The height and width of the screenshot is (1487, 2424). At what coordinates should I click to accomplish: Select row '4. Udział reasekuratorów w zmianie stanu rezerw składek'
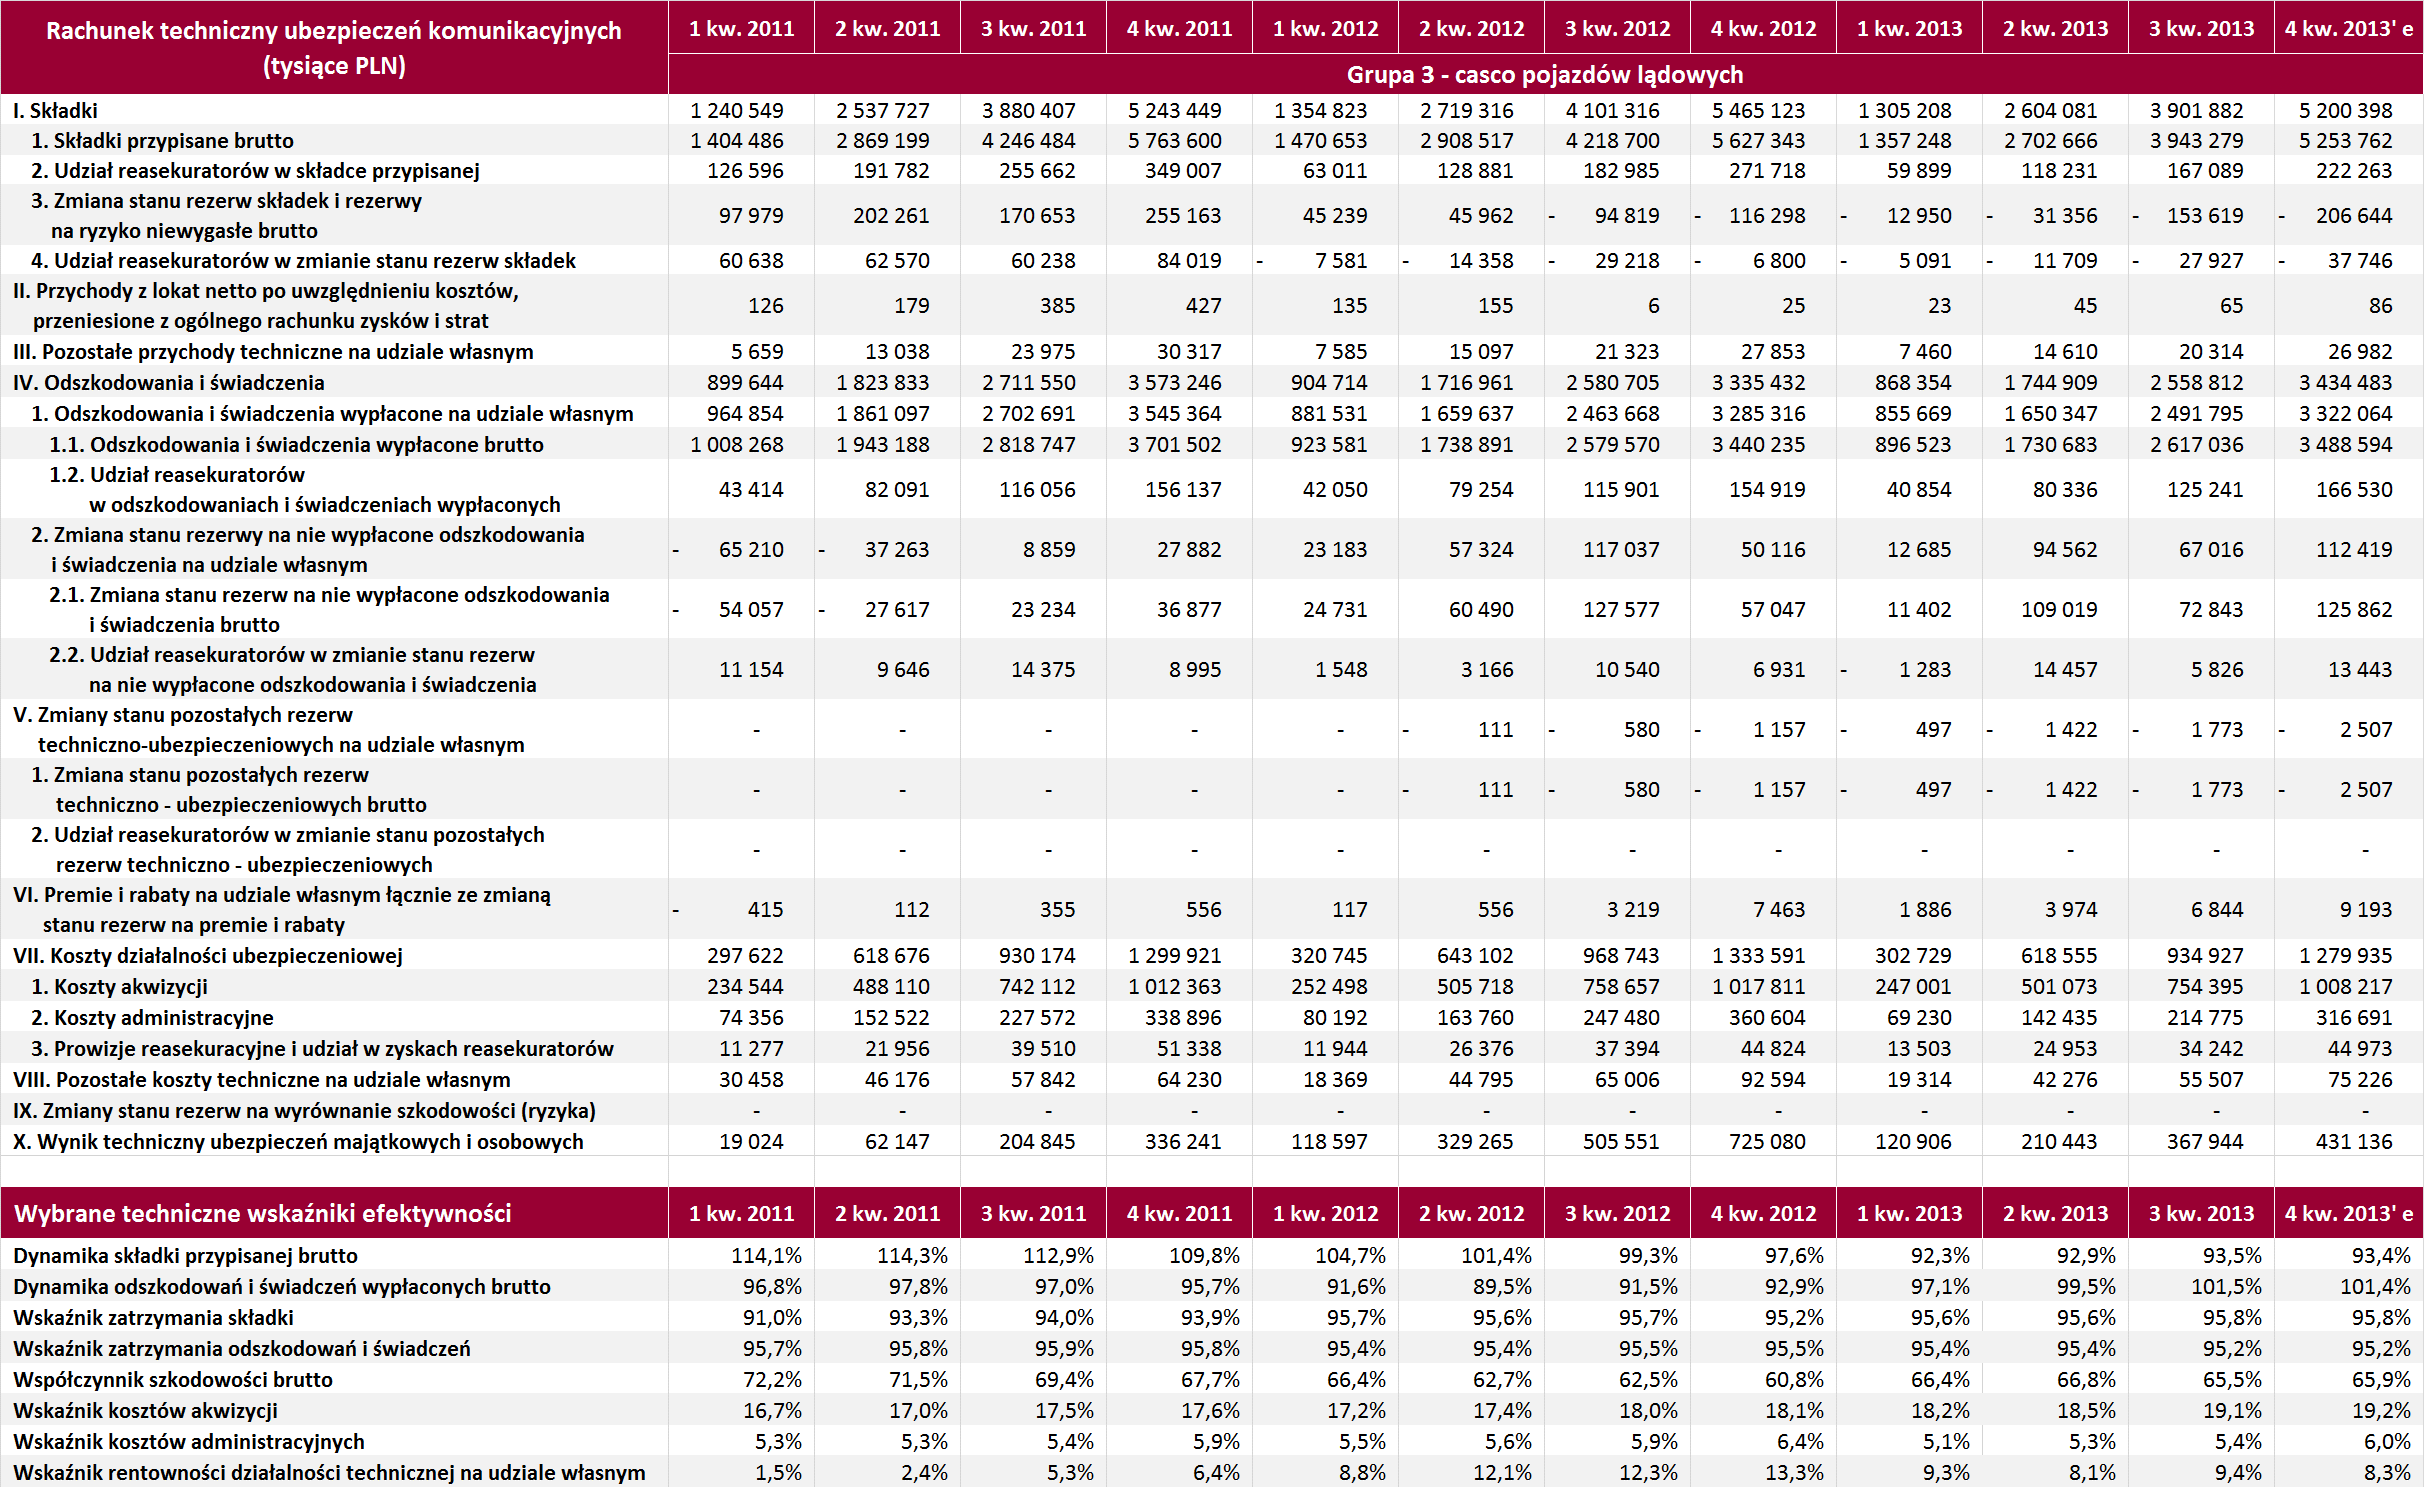click(303, 260)
